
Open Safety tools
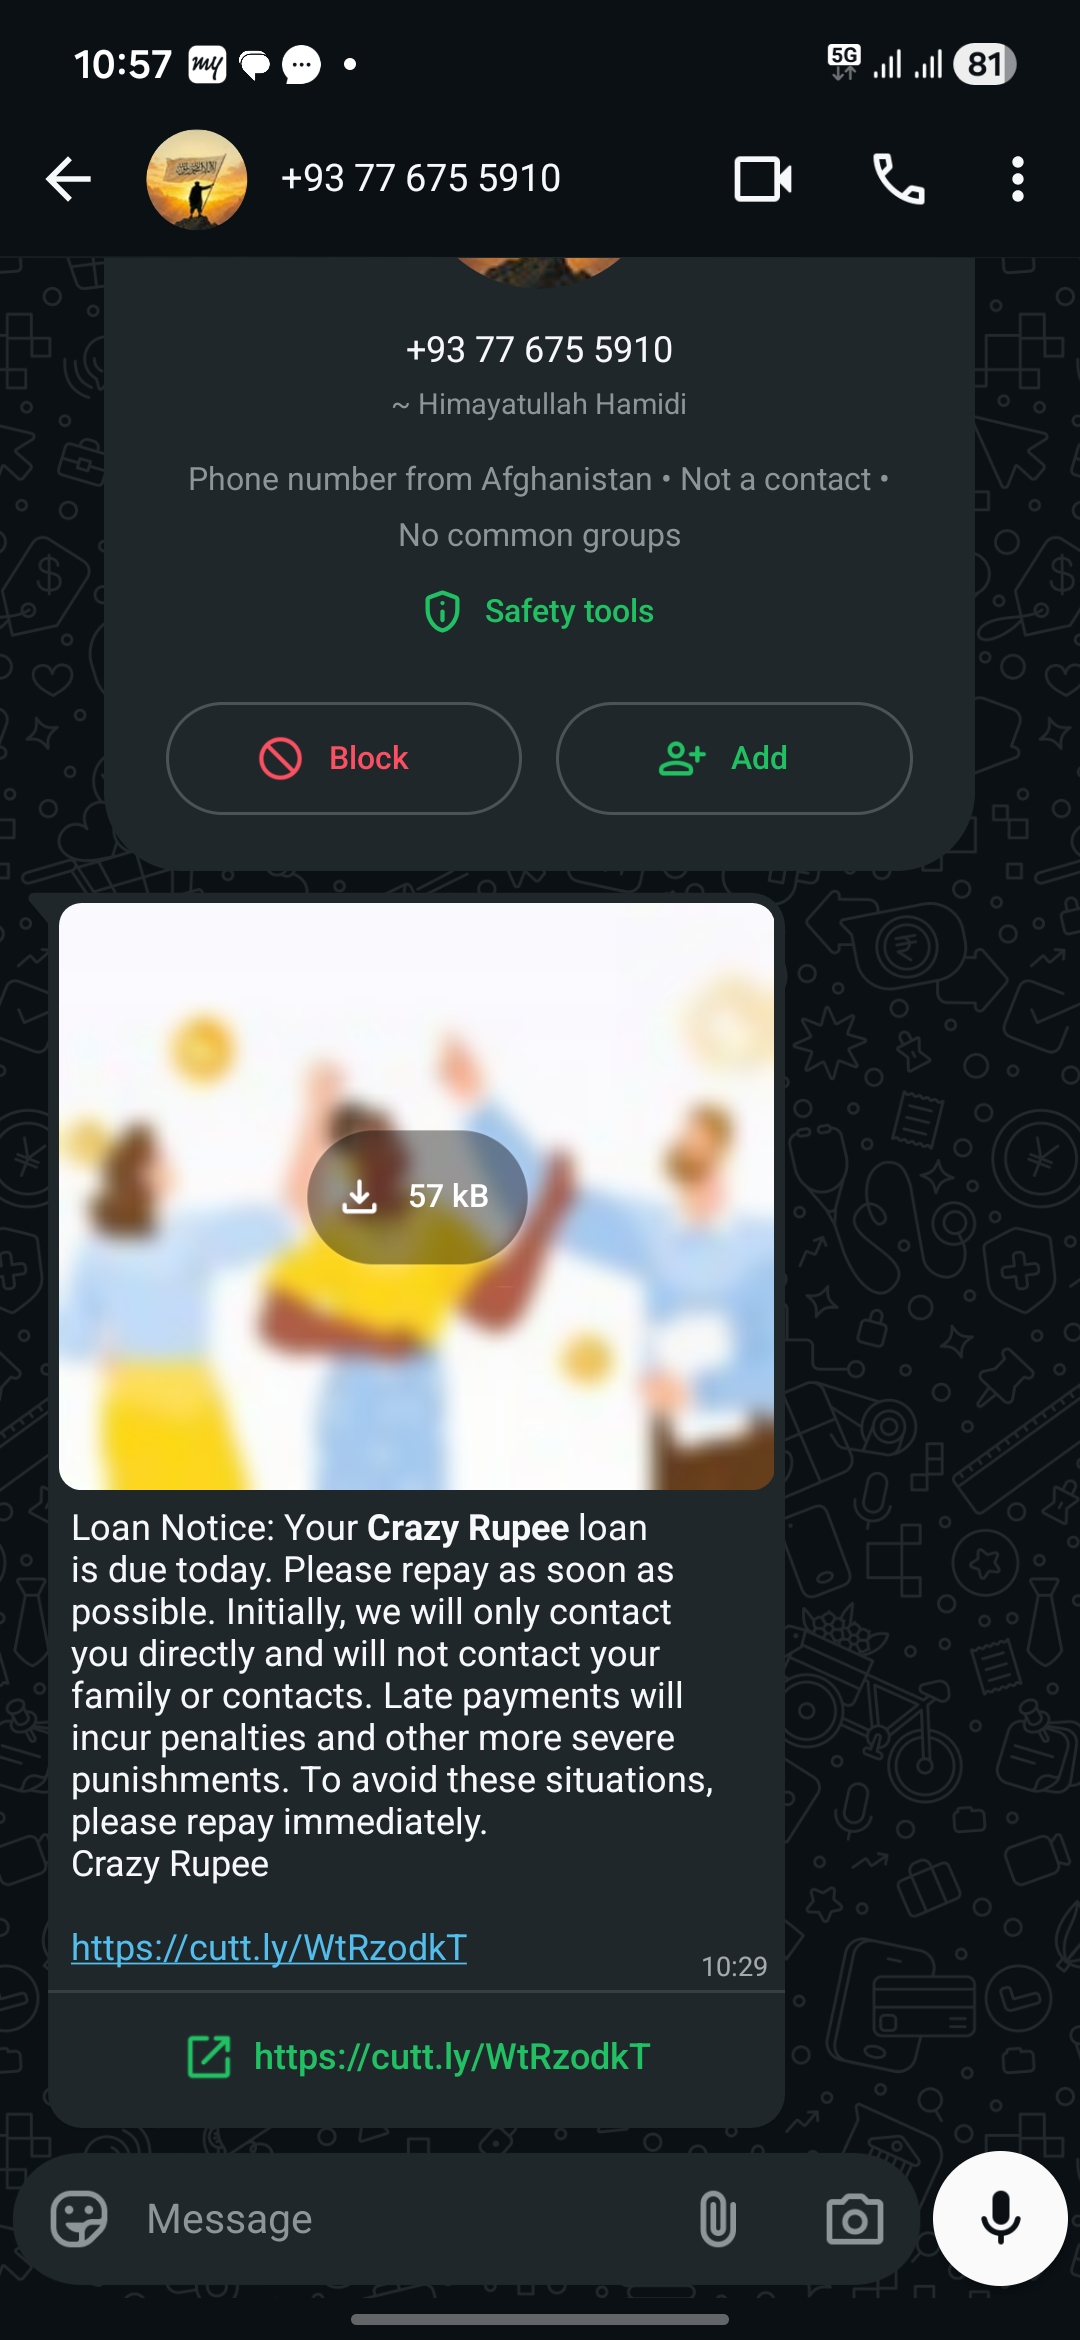(540, 611)
